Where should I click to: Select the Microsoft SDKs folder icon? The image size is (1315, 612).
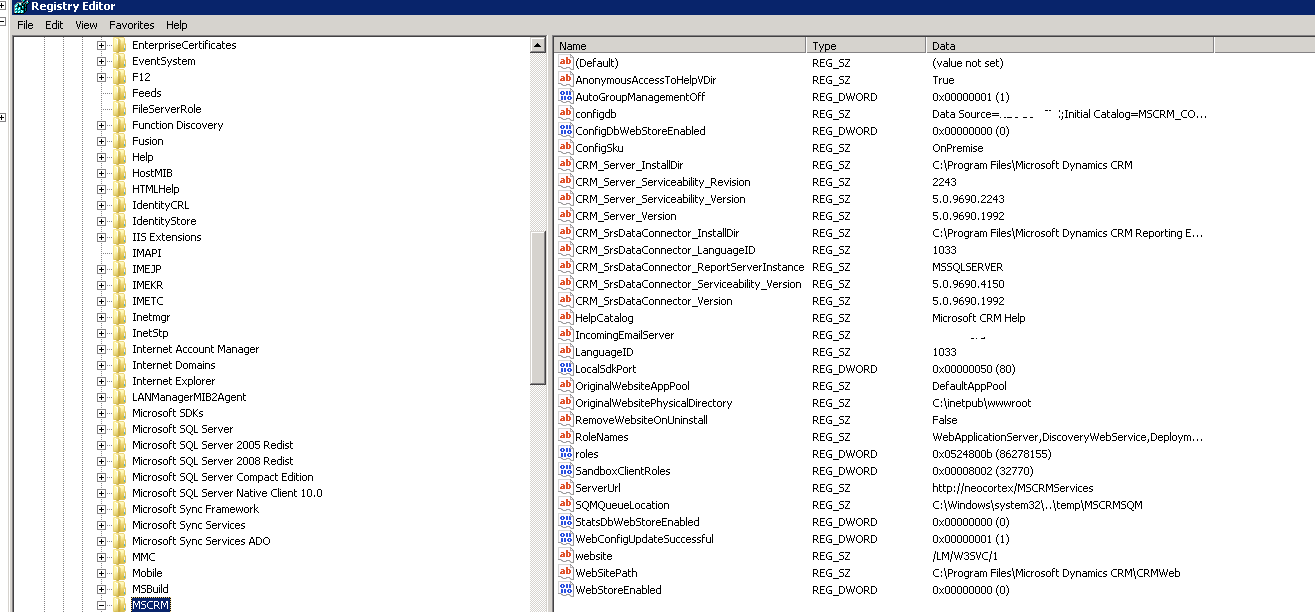pos(120,413)
